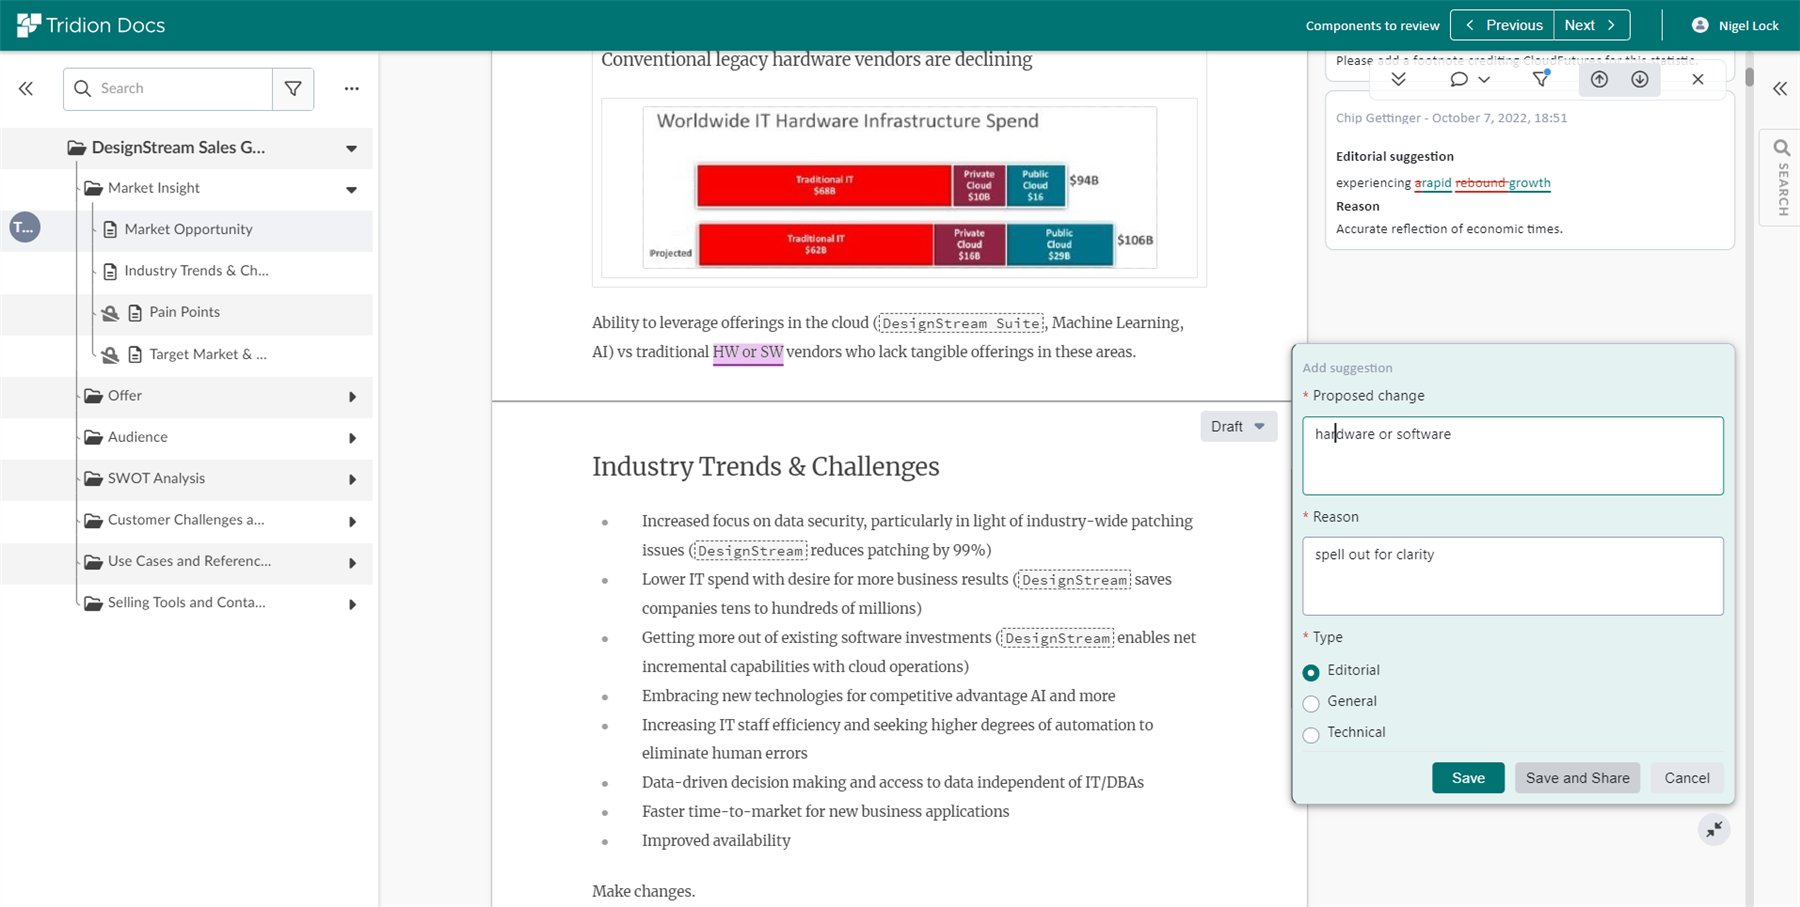Click the Next component button
This screenshot has width=1800, height=907.
point(1591,25)
